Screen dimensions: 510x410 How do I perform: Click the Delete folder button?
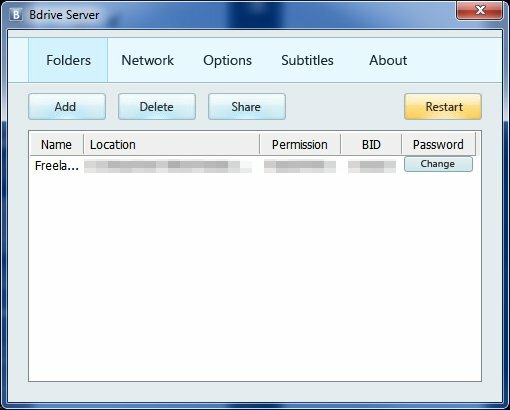click(157, 107)
